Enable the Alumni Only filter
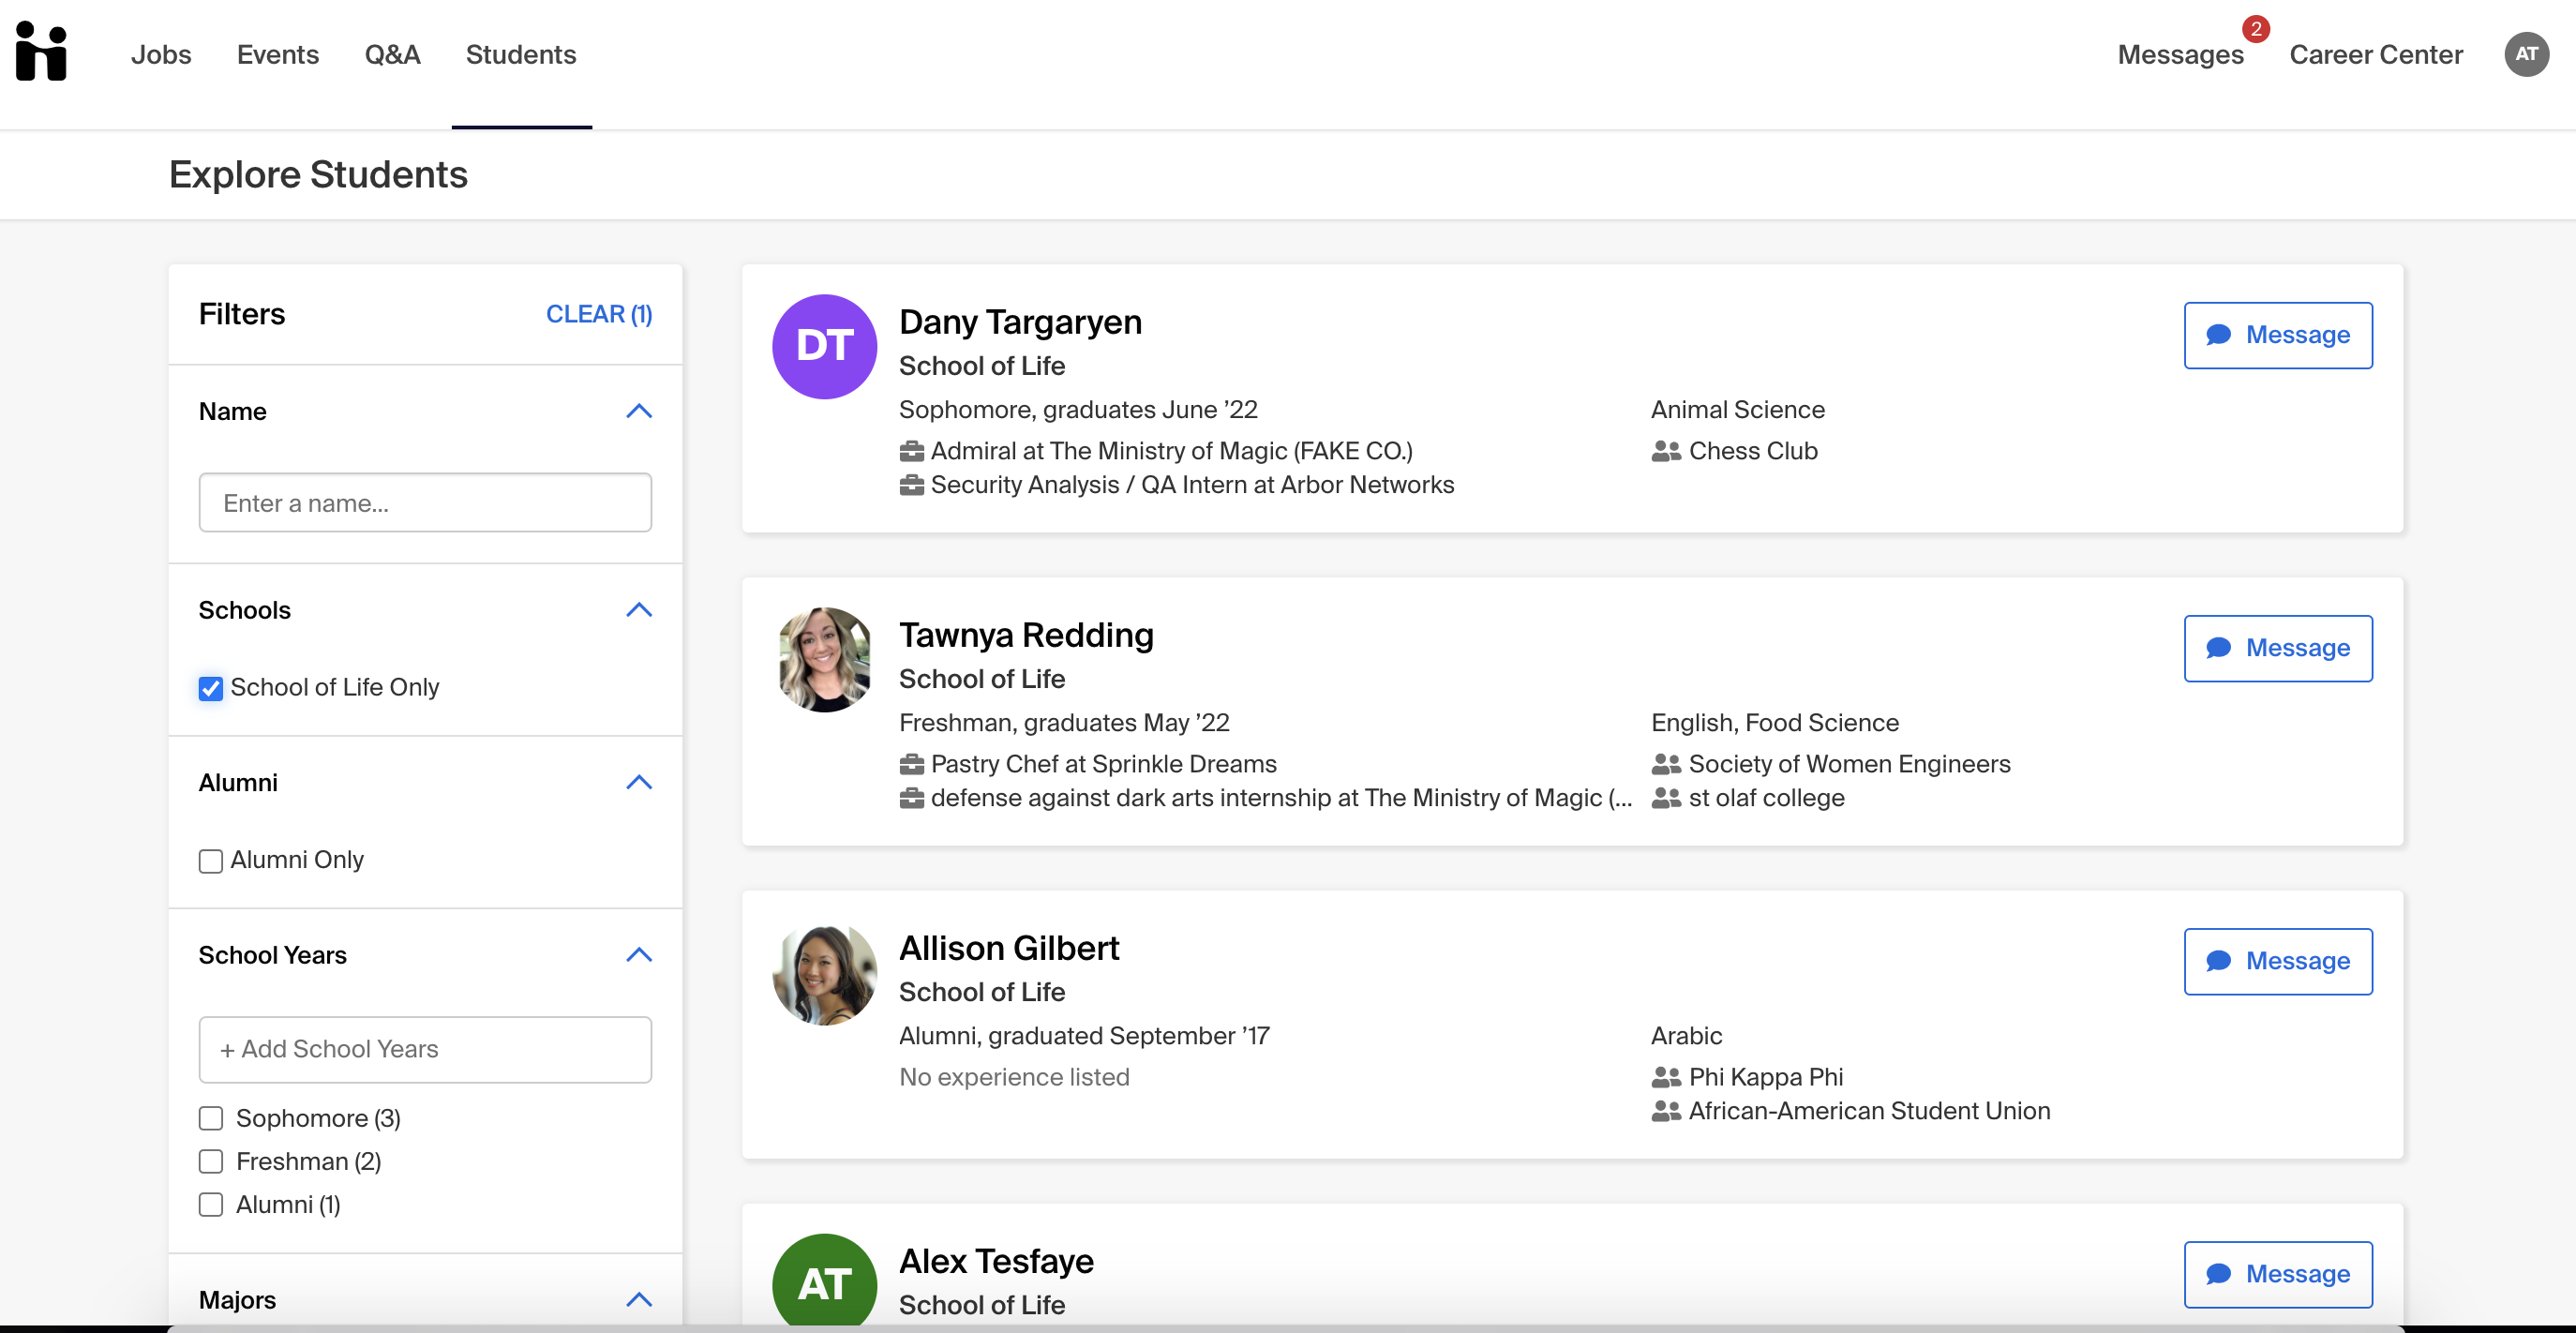Viewport: 2576px width, 1333px height. [x=210, y=860]
